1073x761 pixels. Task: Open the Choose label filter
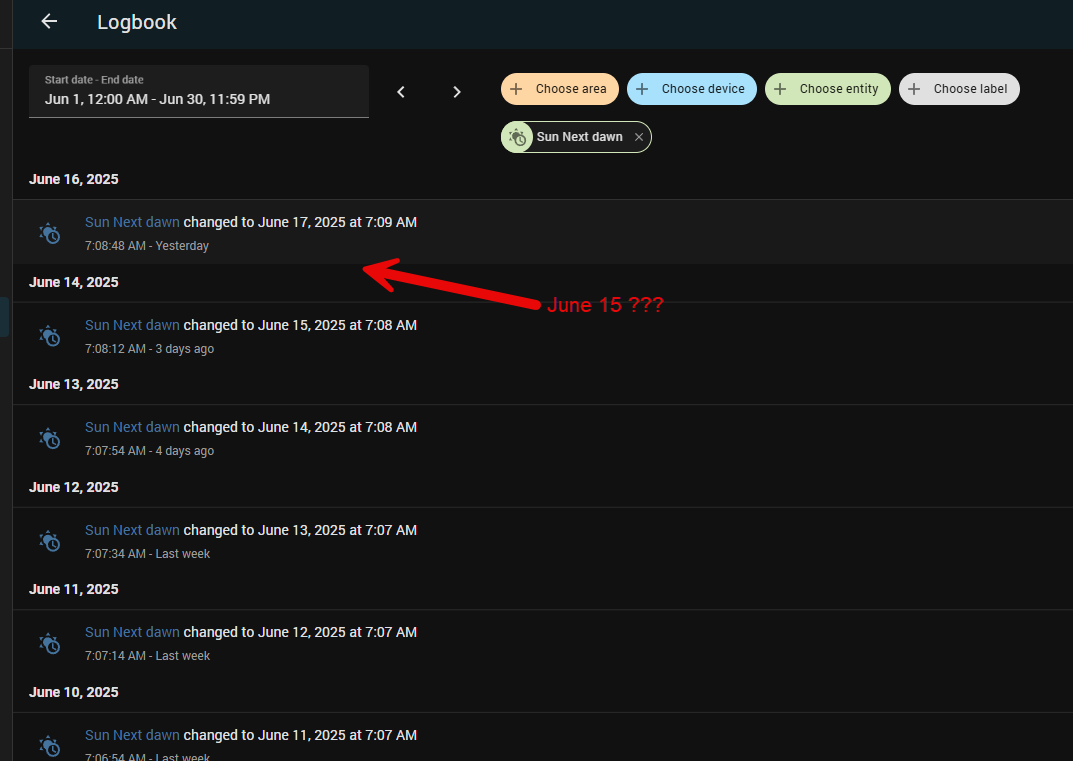click(959, 88)
